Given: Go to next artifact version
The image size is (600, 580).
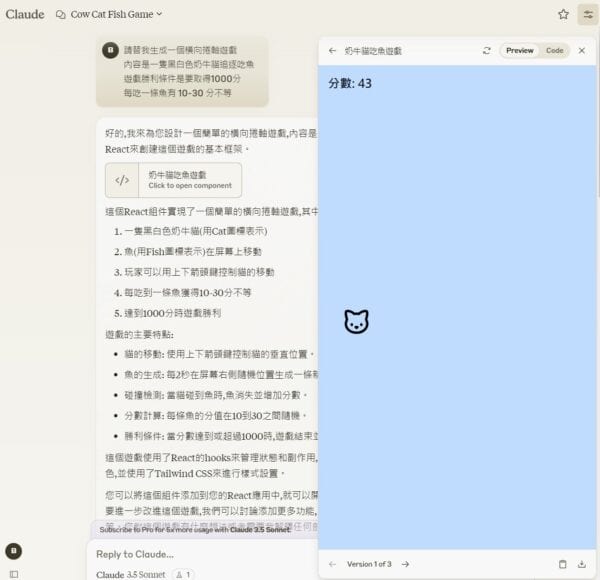Looking at the screenshot, I should (405, 564).
